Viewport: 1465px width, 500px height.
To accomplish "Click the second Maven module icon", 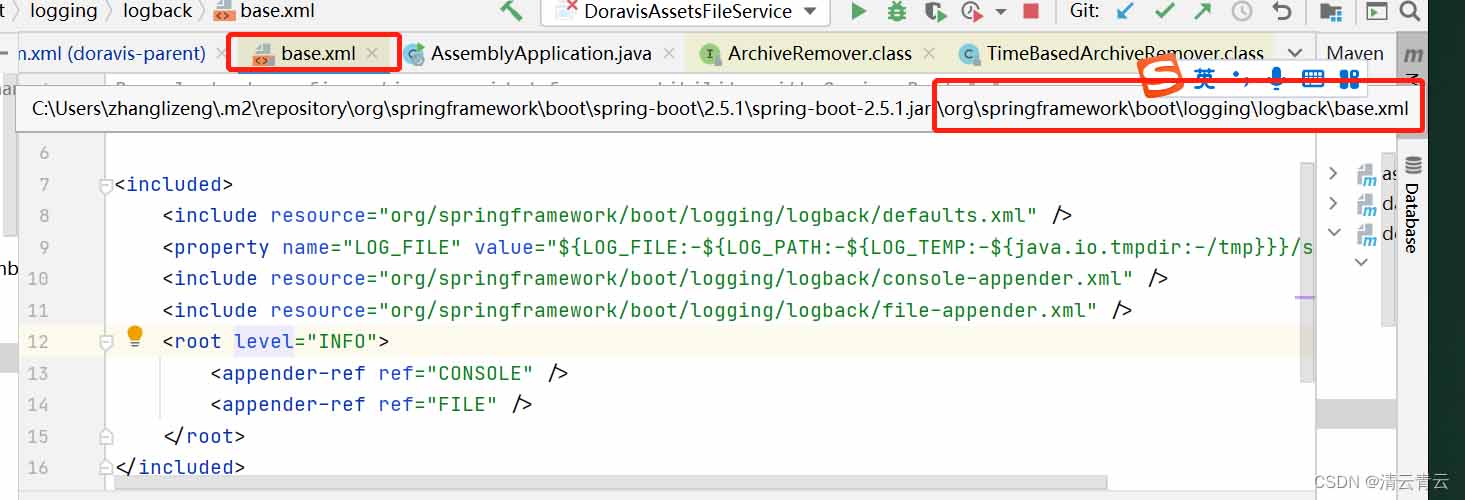I will point(1367,205).
